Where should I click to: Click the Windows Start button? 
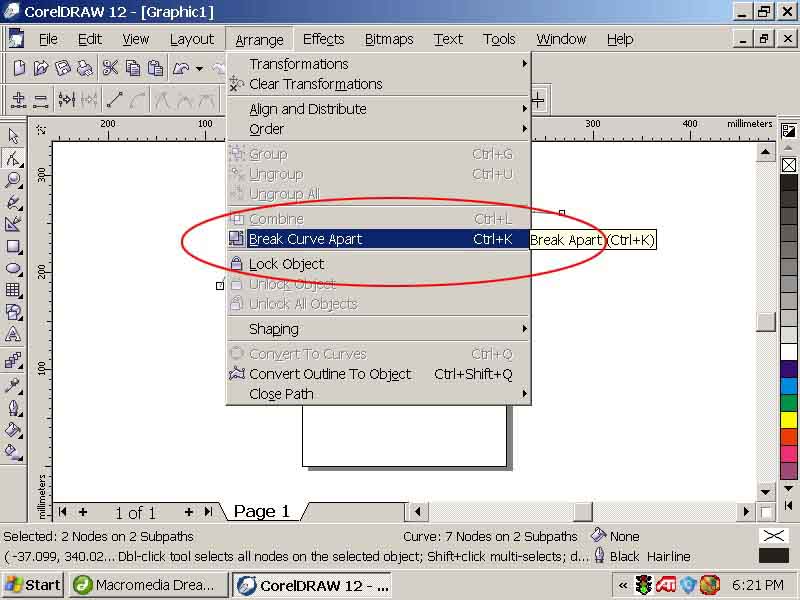coord(33,585)
